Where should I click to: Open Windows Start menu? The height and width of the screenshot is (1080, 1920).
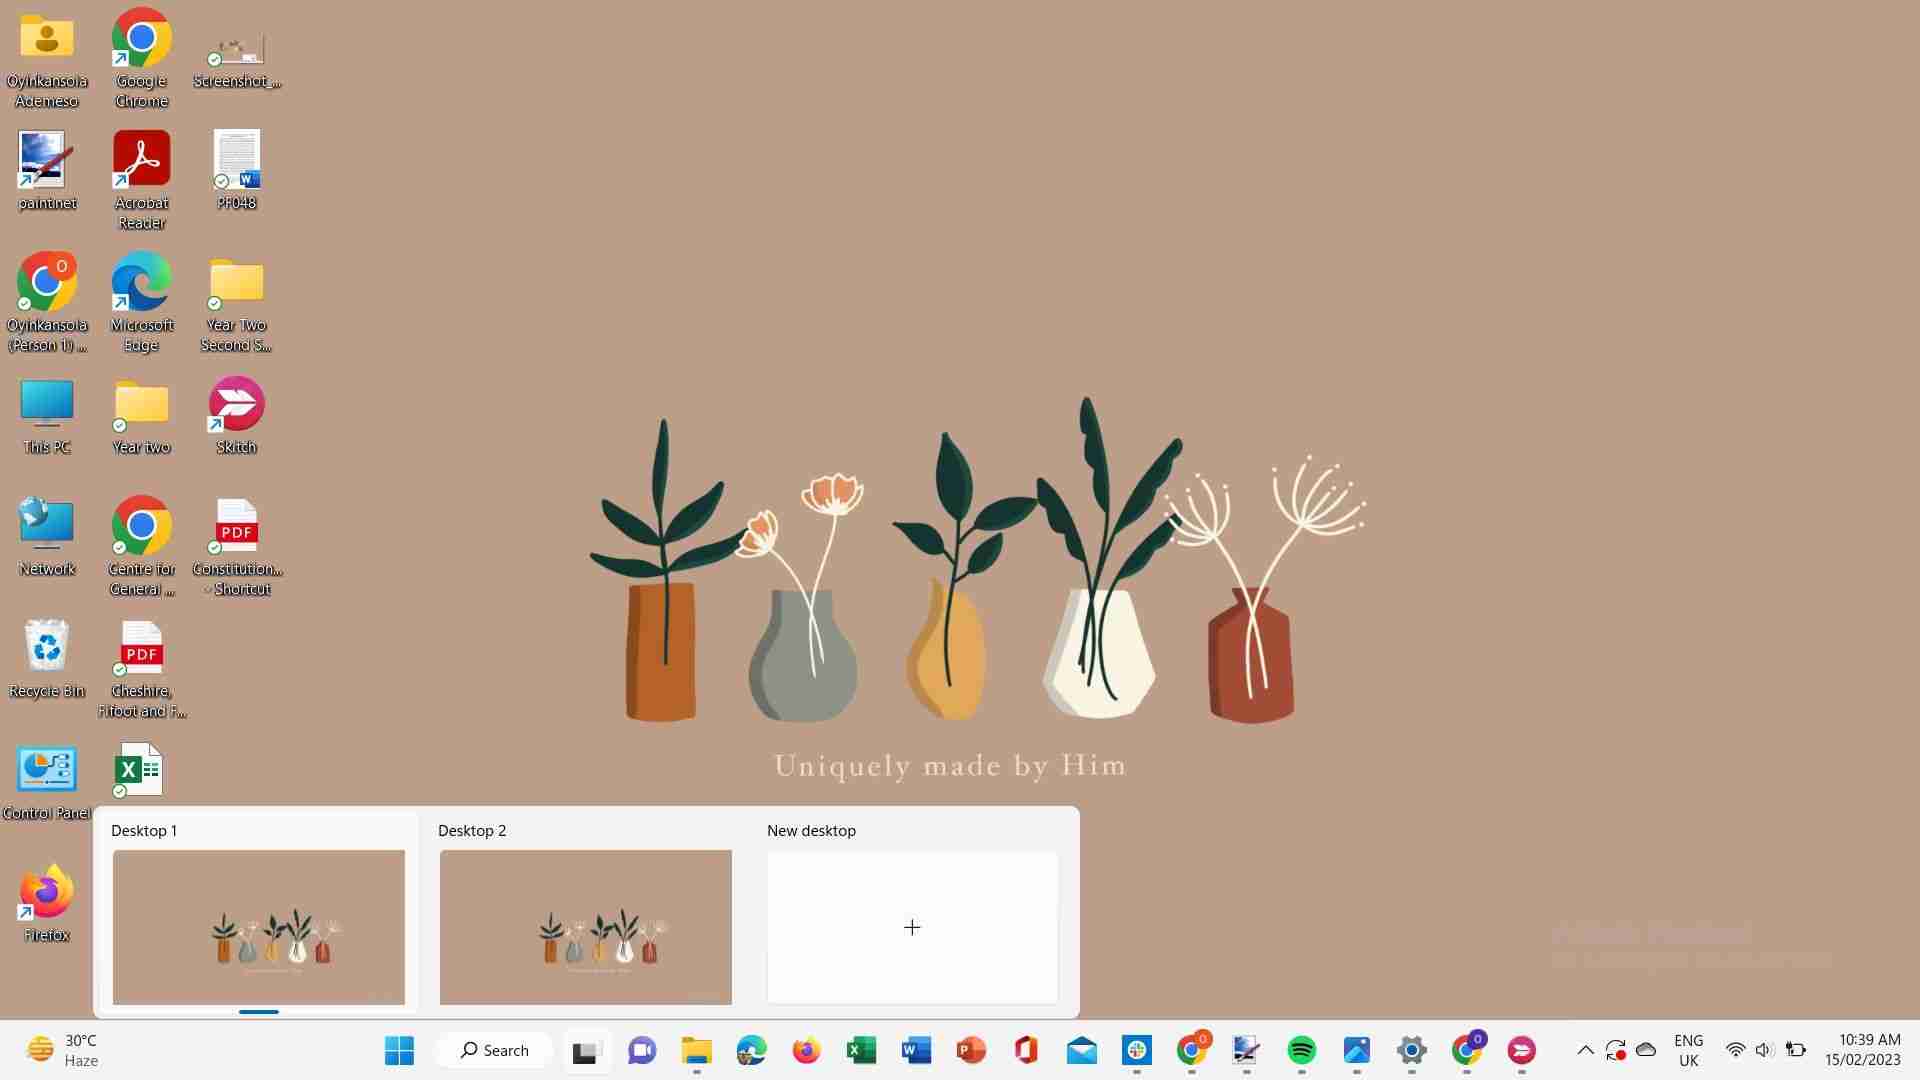click(401, 1050)
